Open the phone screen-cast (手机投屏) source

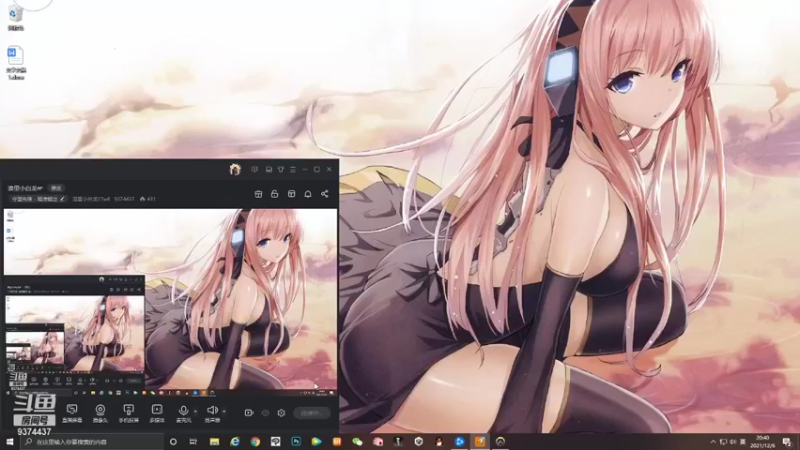129,413
